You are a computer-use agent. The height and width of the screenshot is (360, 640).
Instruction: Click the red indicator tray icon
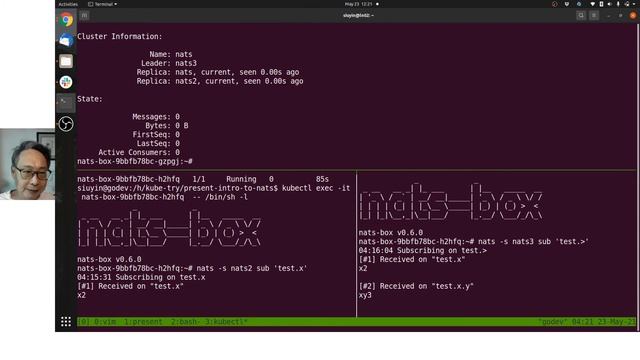point(554,4)
